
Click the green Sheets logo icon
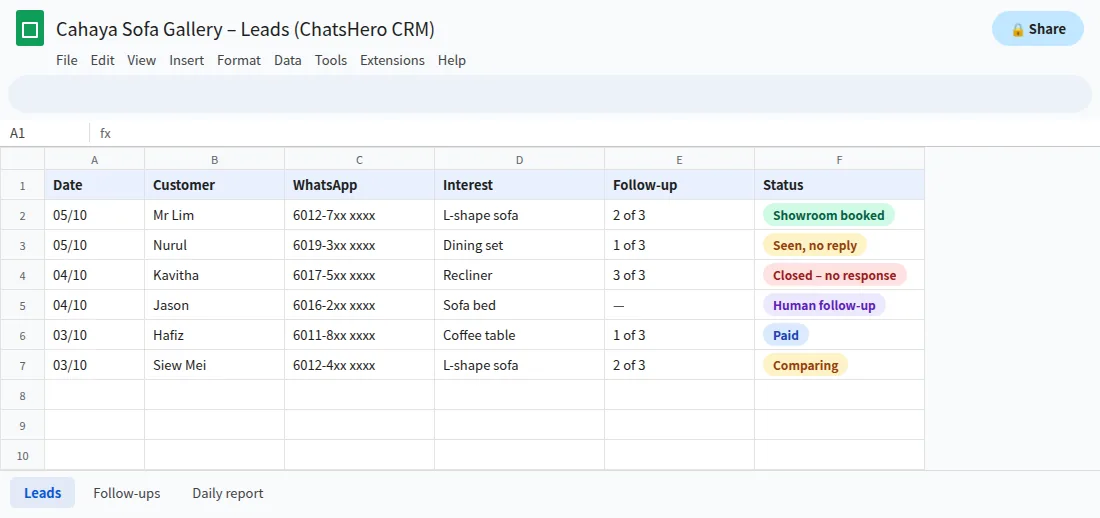coord(30,29)
